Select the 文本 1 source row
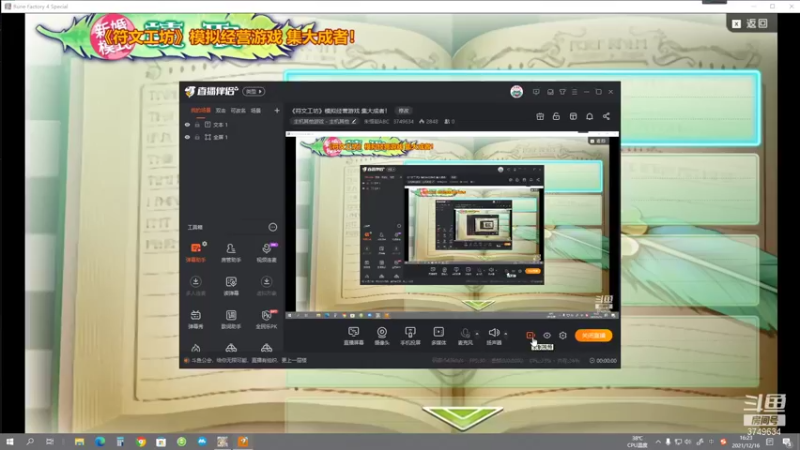This screenshot has height=450, width=800. [233, 124]
